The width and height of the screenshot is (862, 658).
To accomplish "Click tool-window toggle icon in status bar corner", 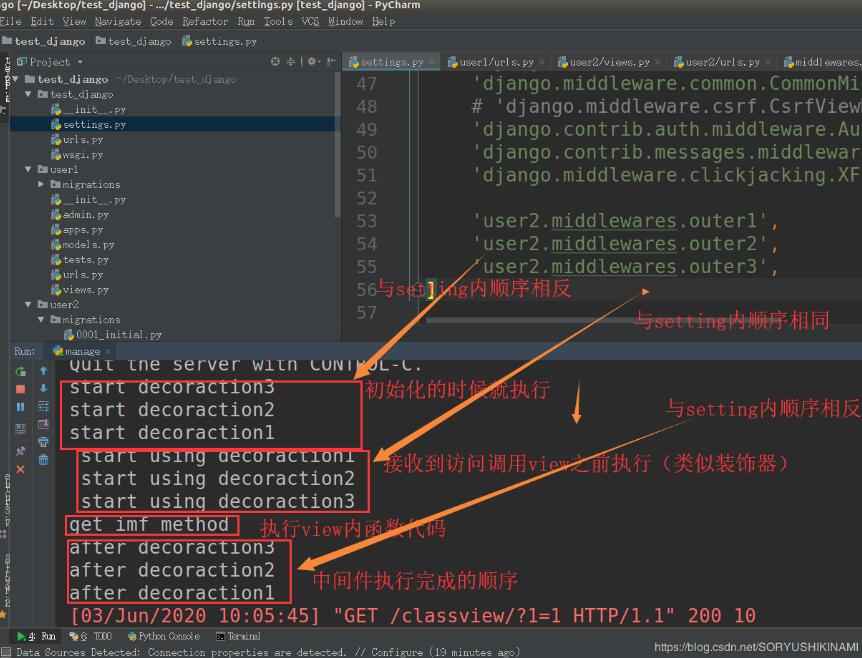I will tap(5, 653).
